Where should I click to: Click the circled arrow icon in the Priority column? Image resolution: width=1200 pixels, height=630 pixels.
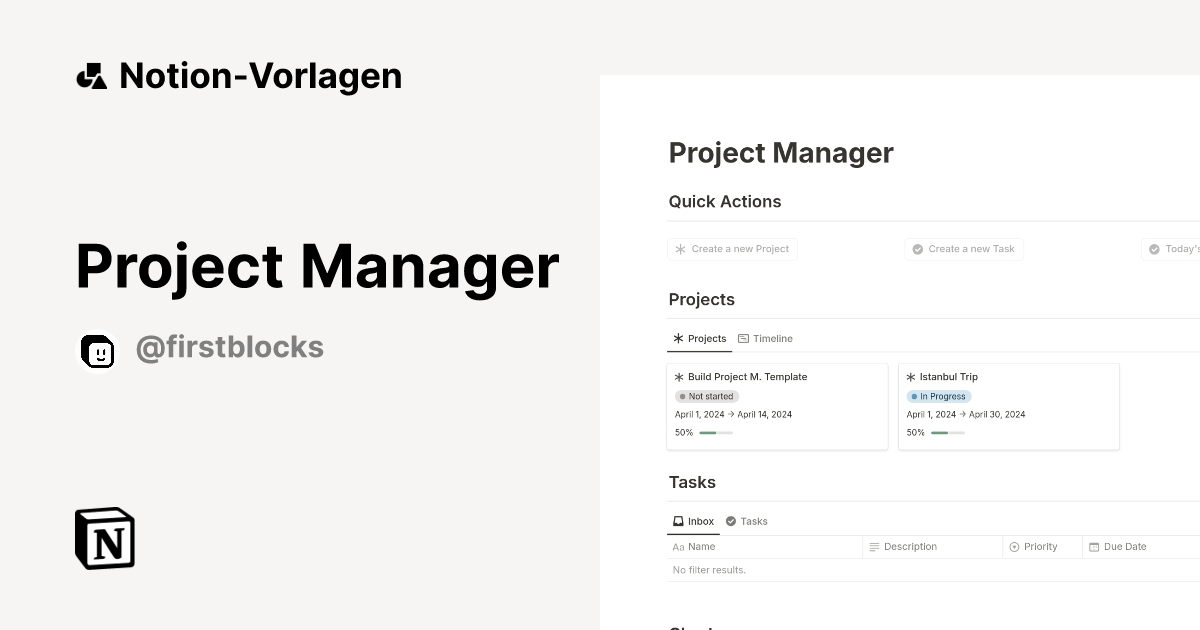pos(1014,547)
